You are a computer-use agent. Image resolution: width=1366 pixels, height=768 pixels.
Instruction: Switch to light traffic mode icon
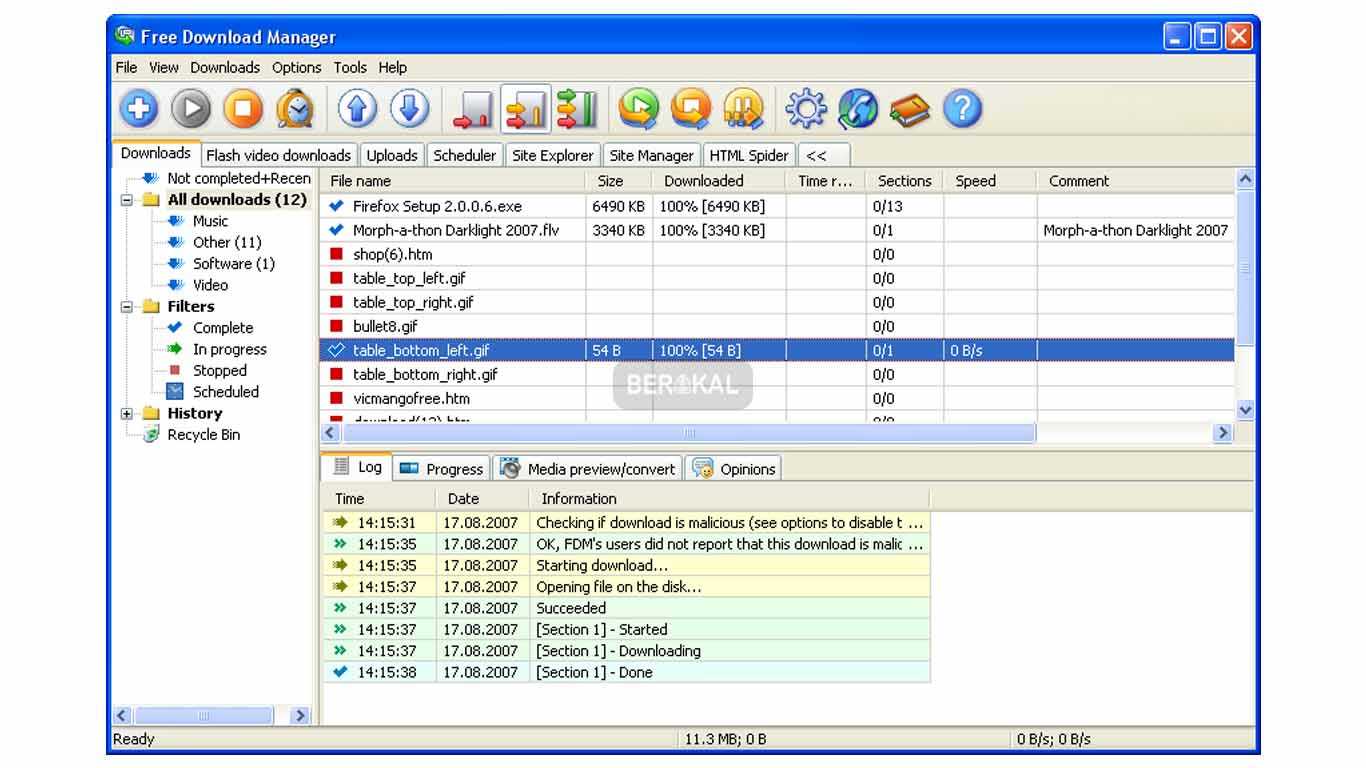tap(473, 108)
